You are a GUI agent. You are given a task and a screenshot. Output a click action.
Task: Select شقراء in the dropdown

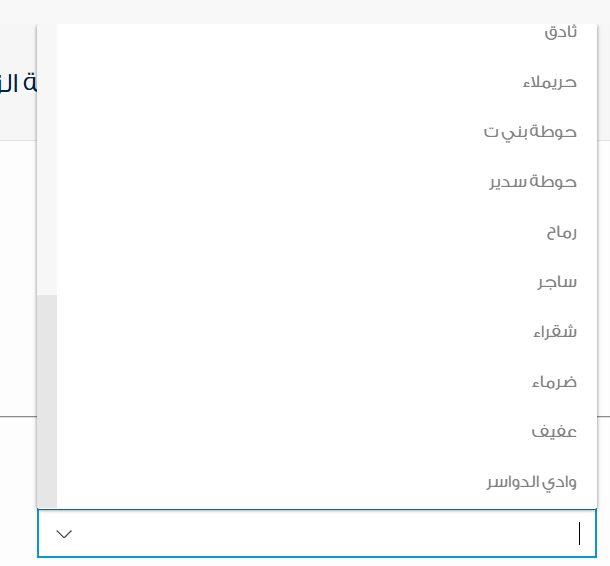click(x=555, y=332)
